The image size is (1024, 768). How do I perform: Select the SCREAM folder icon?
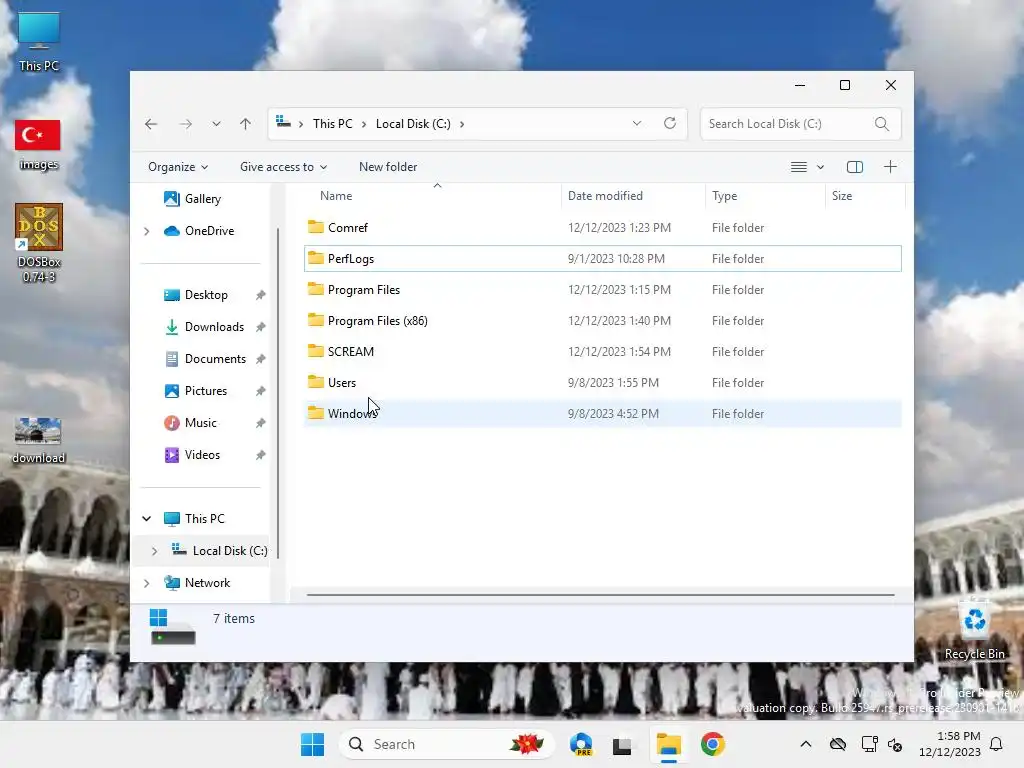[316, 351]
